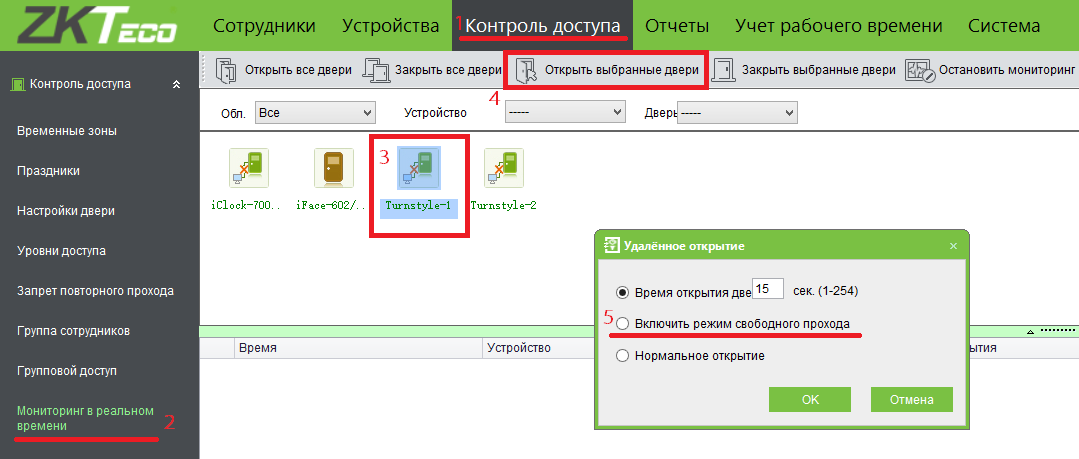
Task: Open the Система tab
Action: tap(1004, 26)
